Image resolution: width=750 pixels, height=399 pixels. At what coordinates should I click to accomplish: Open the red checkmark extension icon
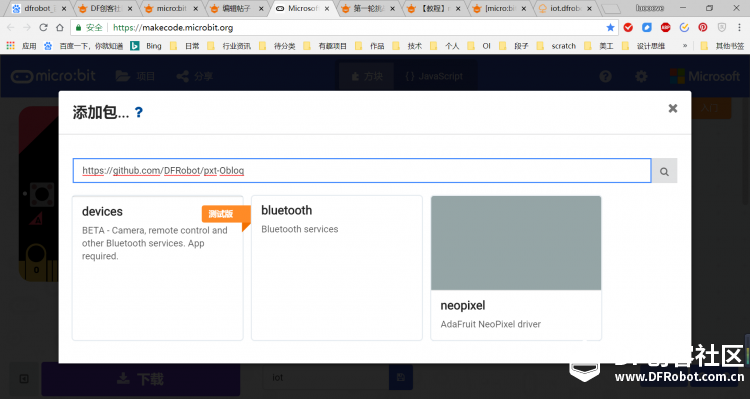[x=628, y=28]
